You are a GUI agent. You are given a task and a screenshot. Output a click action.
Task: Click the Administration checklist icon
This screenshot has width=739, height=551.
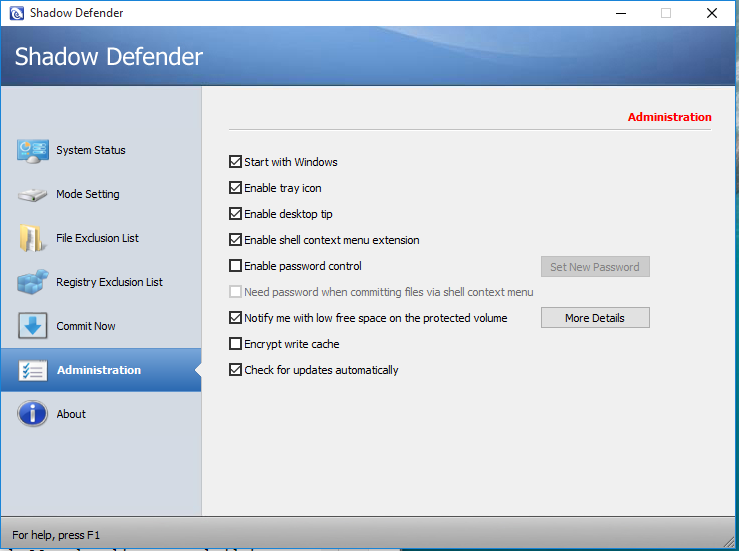click(x=33, y=370)
